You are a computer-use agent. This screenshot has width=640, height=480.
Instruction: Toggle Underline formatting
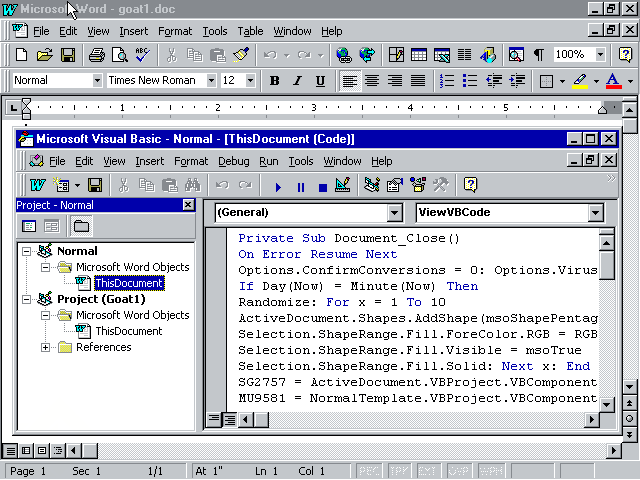[320, 81]
